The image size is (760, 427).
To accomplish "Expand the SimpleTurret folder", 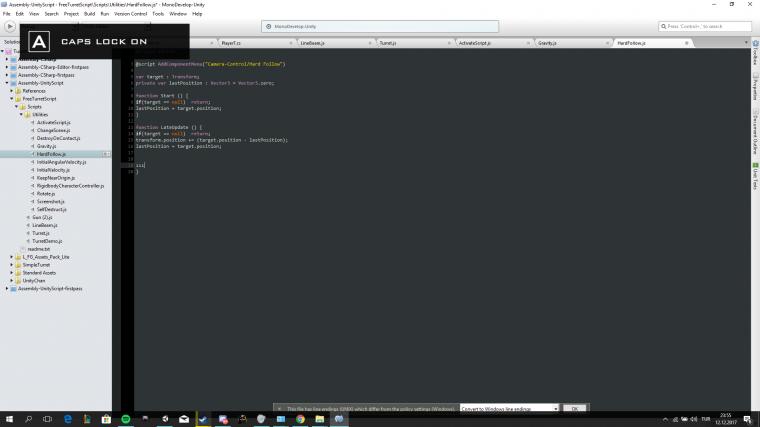I will pos(12,265).
